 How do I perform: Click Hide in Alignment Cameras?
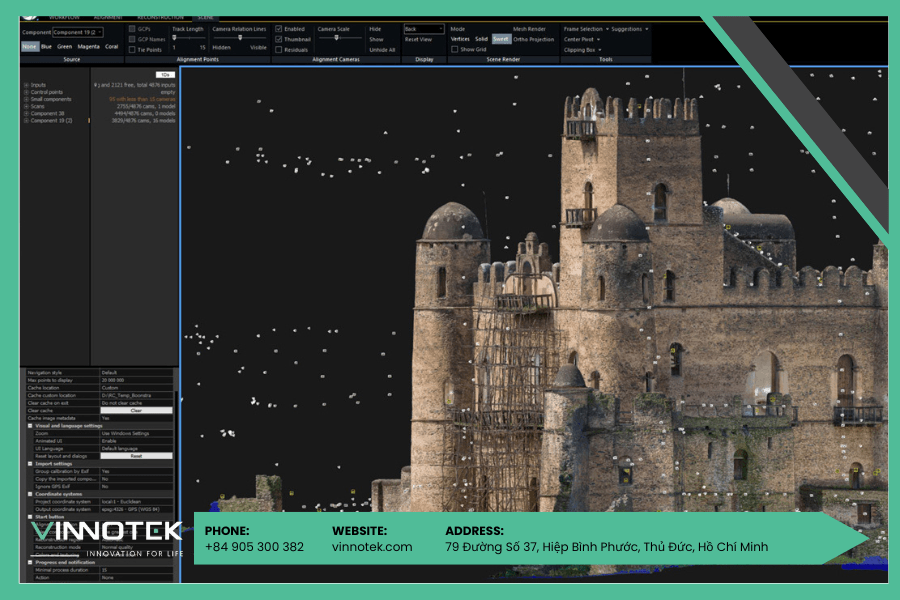pyautogui.click(x=375, y=29)
